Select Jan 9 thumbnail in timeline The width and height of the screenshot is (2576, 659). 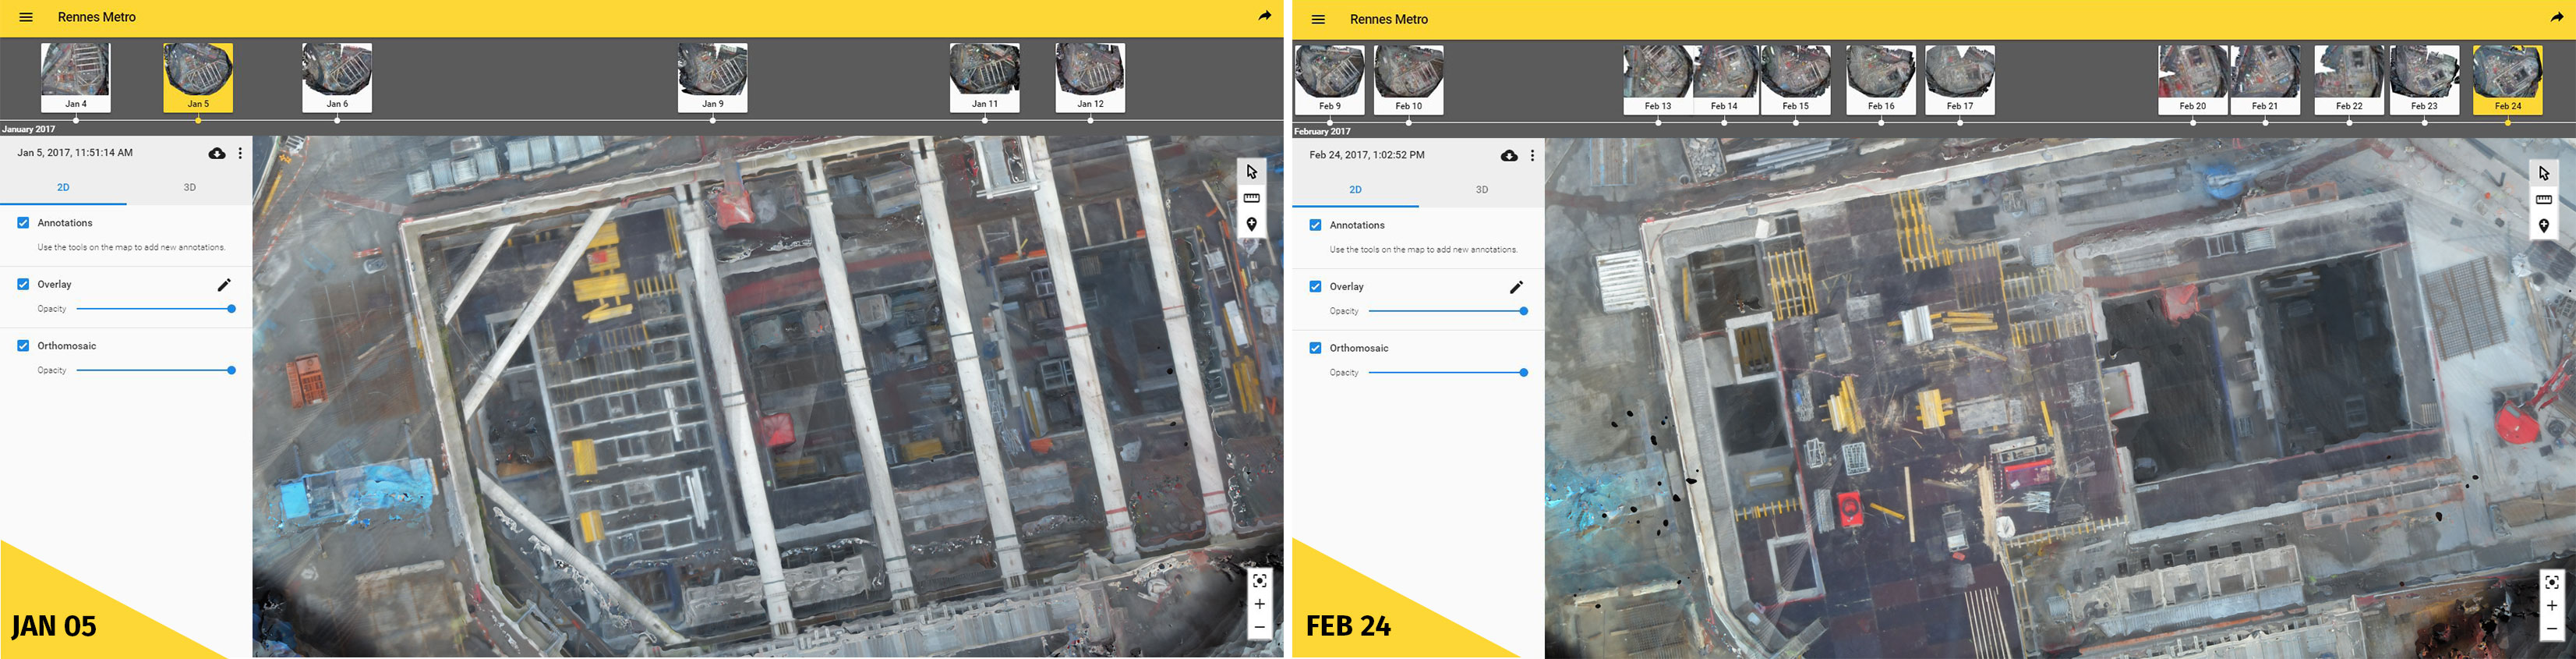click(712, 77)
